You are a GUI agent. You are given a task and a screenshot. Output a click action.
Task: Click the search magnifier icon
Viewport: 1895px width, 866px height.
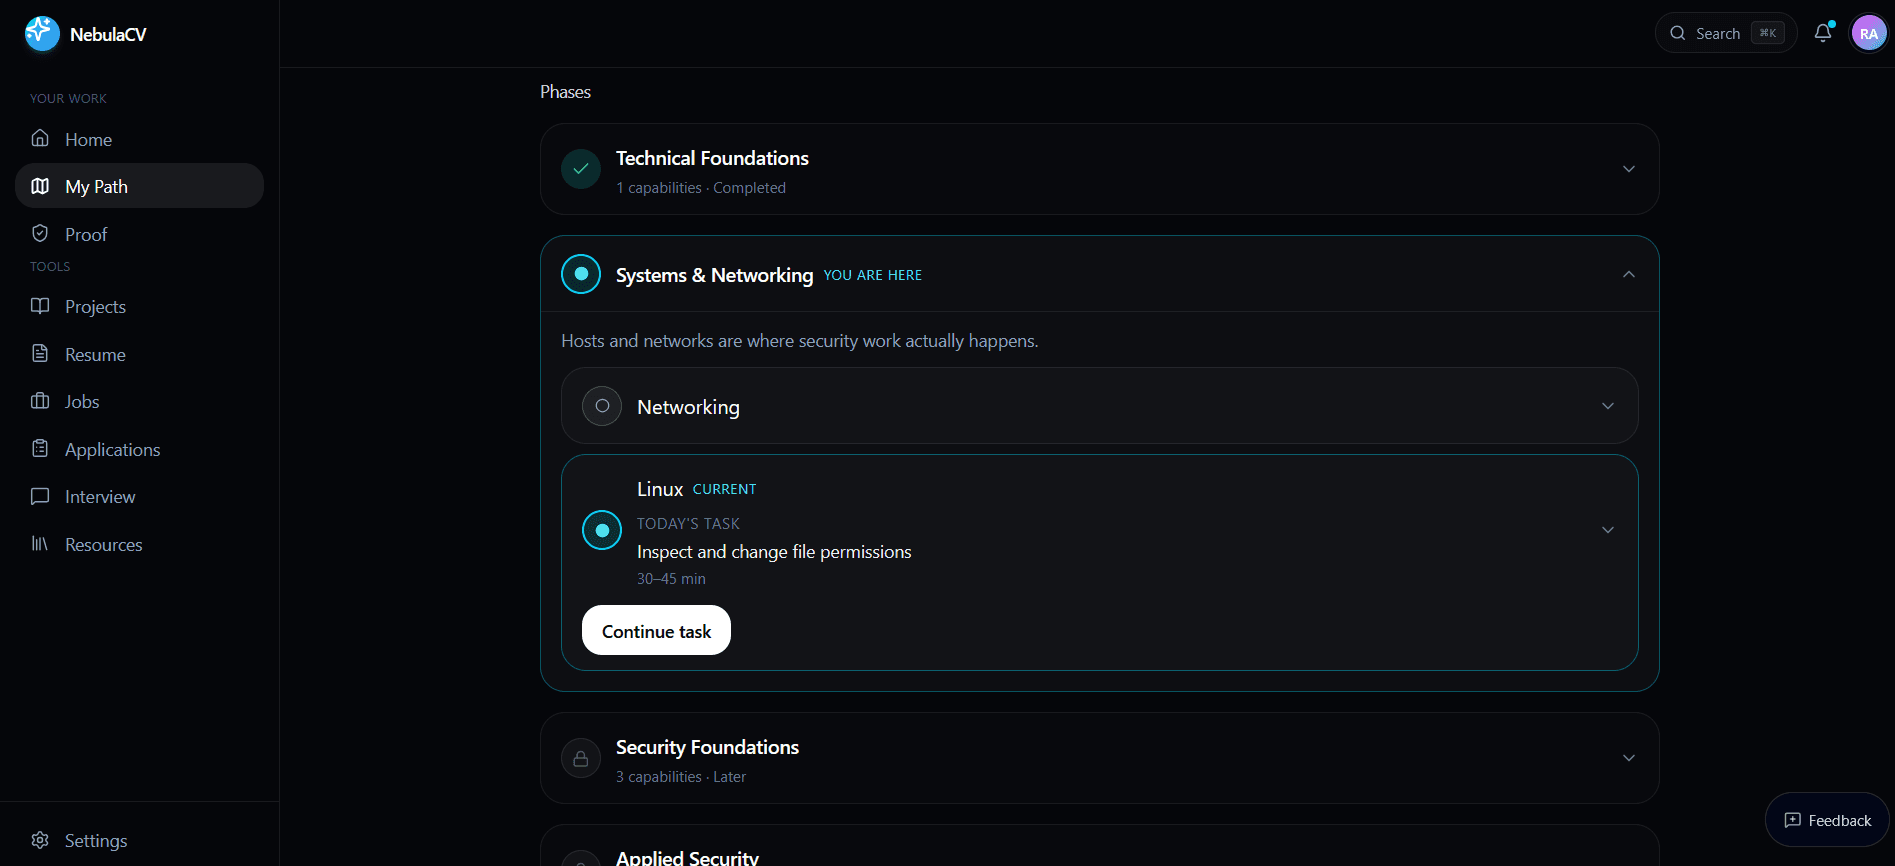pos(1678,33)
